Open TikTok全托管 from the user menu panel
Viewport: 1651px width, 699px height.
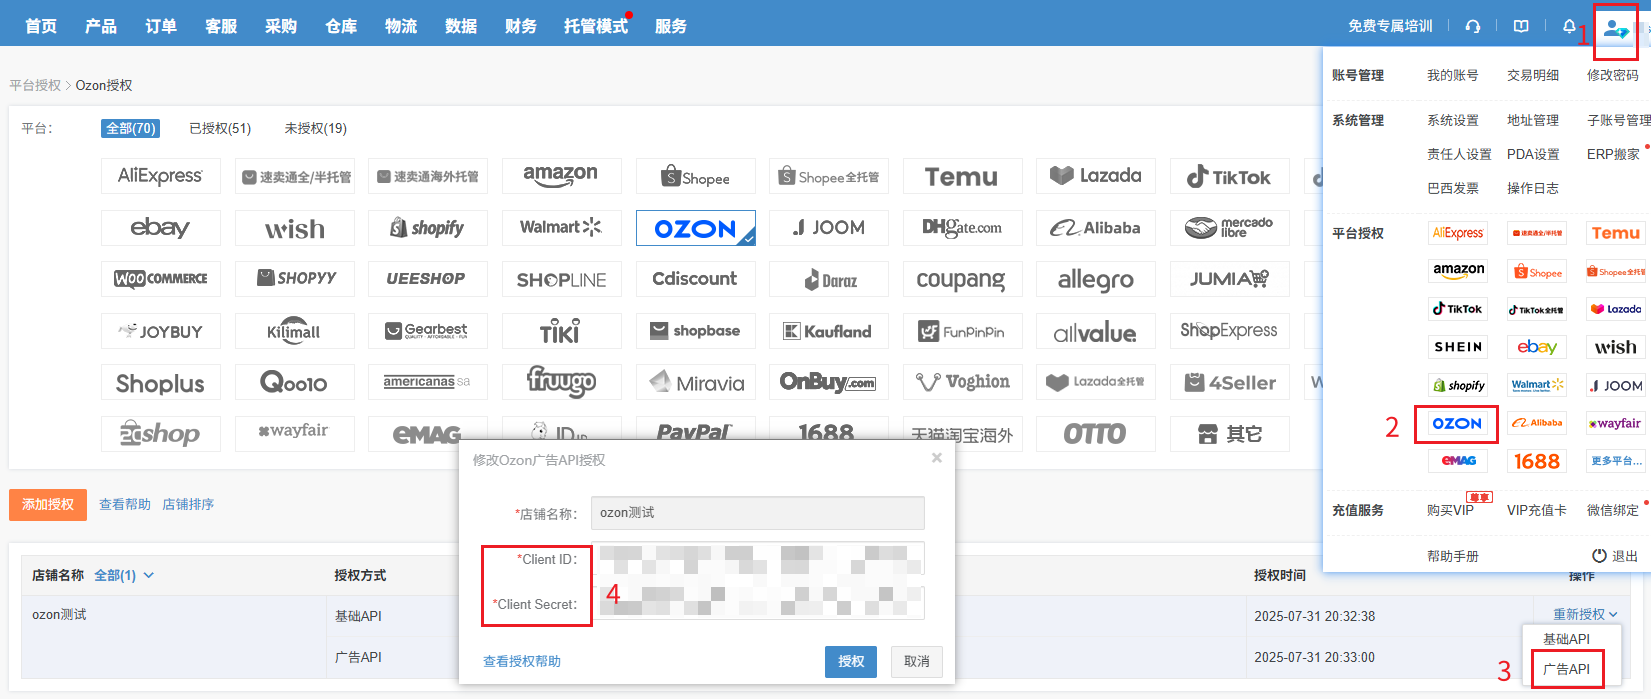tap(1537, 309)
